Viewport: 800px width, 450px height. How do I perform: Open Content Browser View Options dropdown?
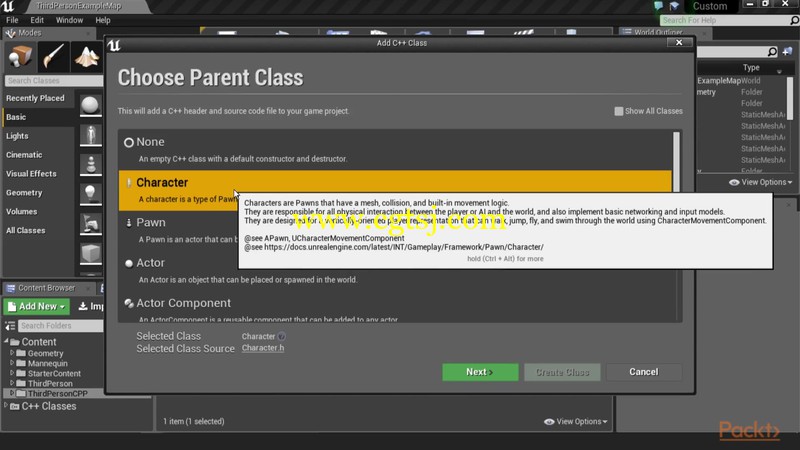pyautogui.click(x=576, y=422)
